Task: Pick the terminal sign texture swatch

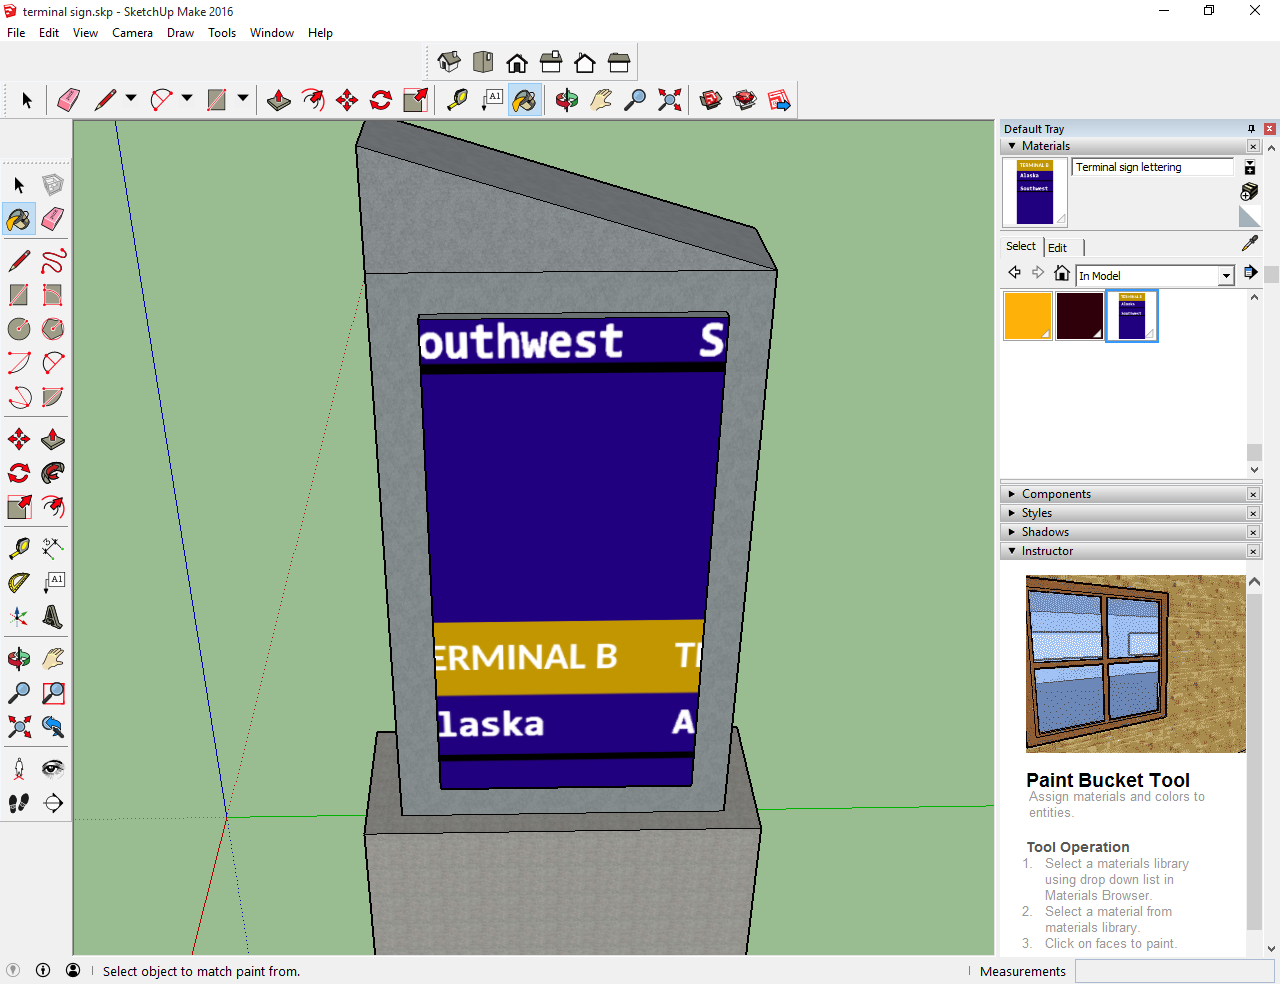Action: [x=1132, y=316]
